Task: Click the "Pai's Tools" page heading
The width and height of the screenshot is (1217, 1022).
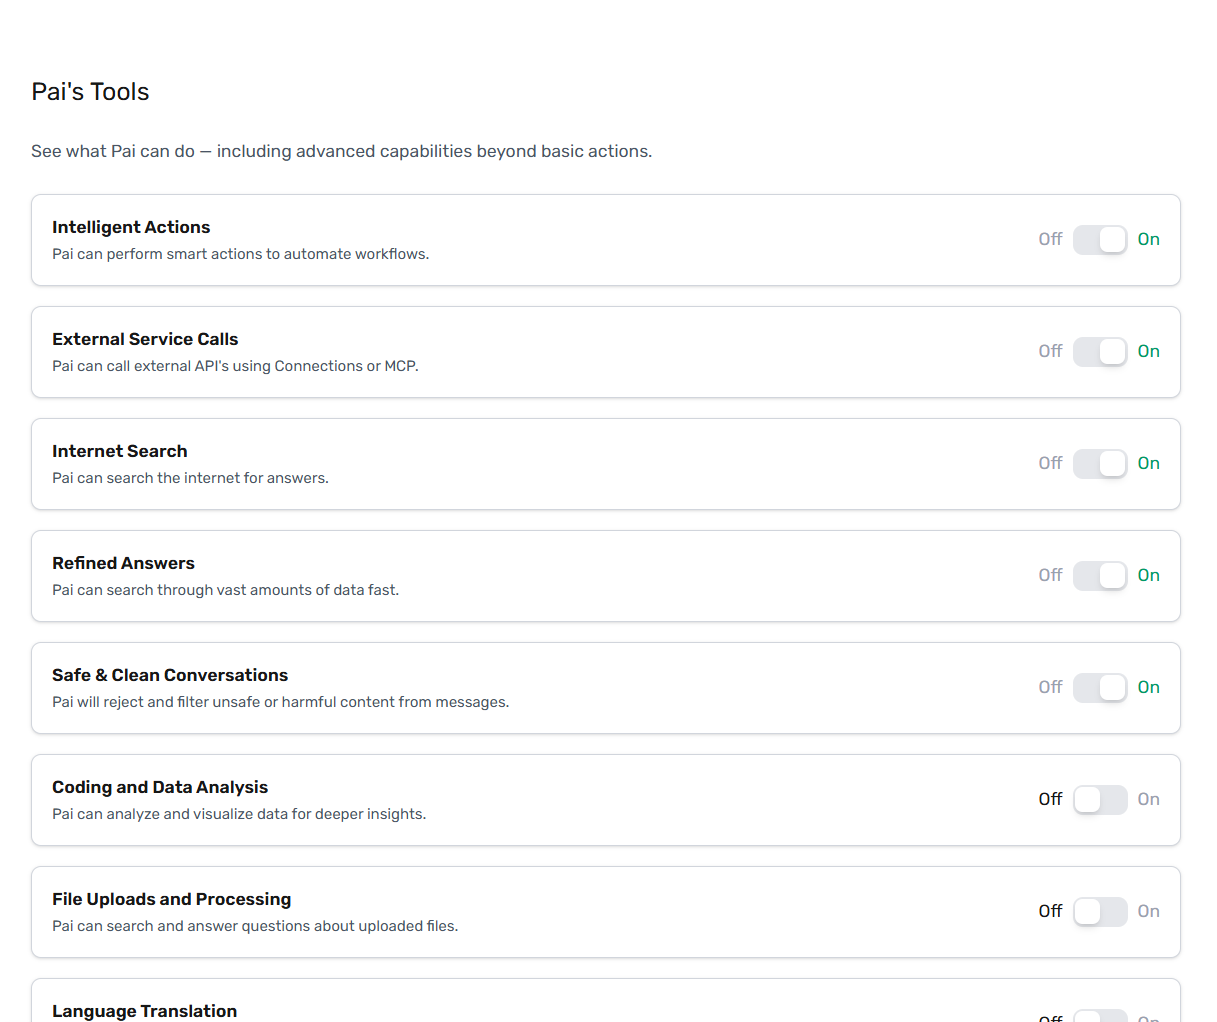Action: [90, 92]
